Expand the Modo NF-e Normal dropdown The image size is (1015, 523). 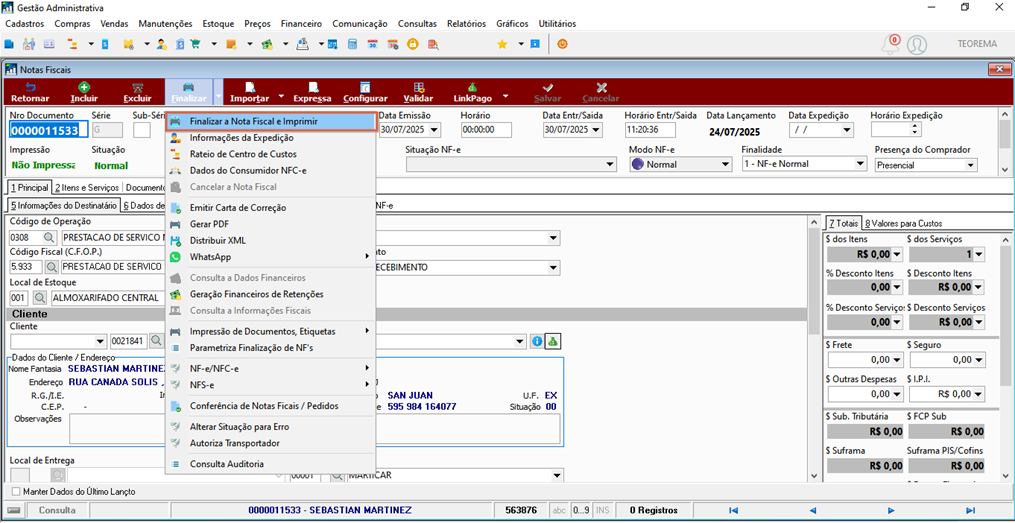point(726,164)
